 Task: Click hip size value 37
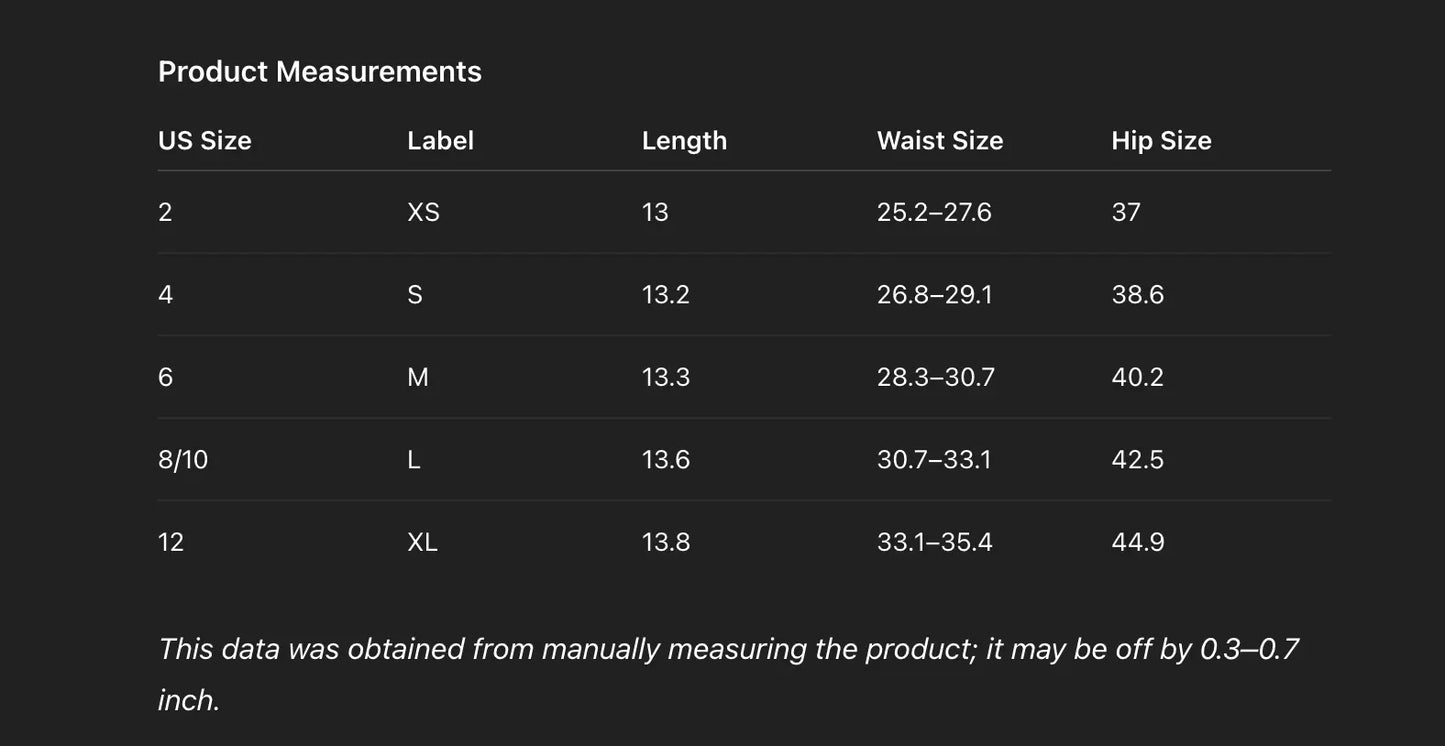point(1126,212)
